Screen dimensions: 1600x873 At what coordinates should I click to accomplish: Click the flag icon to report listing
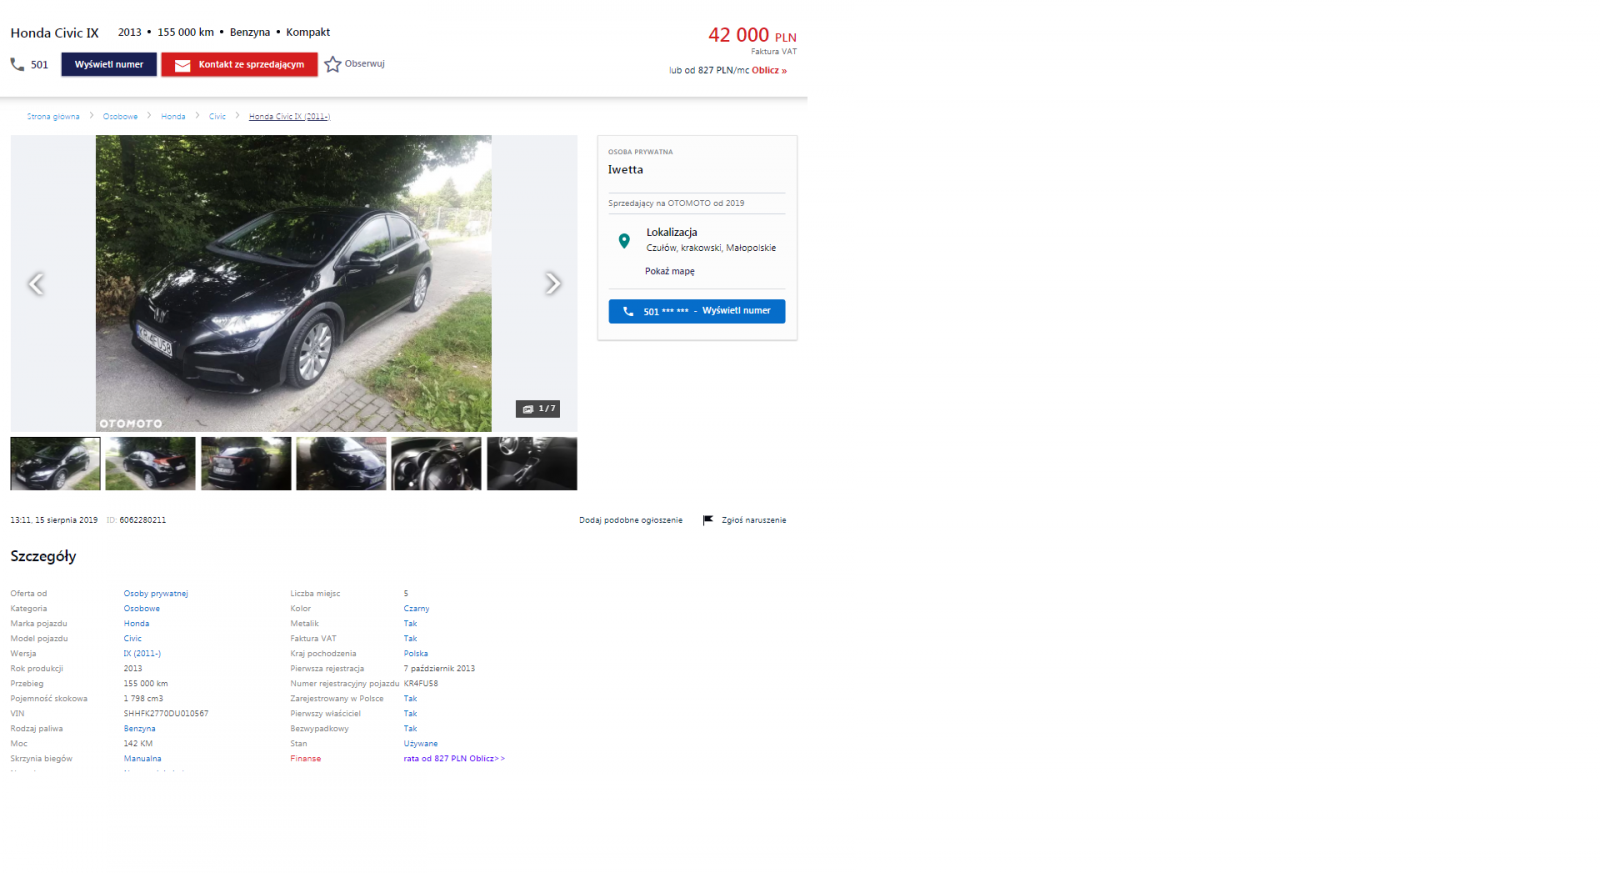point(708,520)
